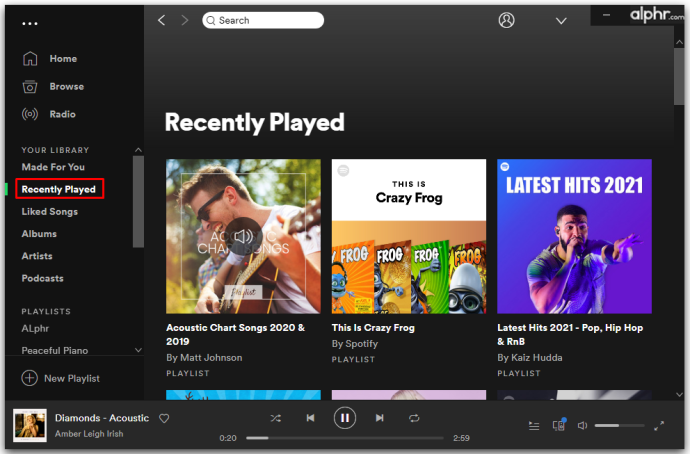Open Kaiz Hudda's profile link
The image size is (690, 454).
(536, 358)
